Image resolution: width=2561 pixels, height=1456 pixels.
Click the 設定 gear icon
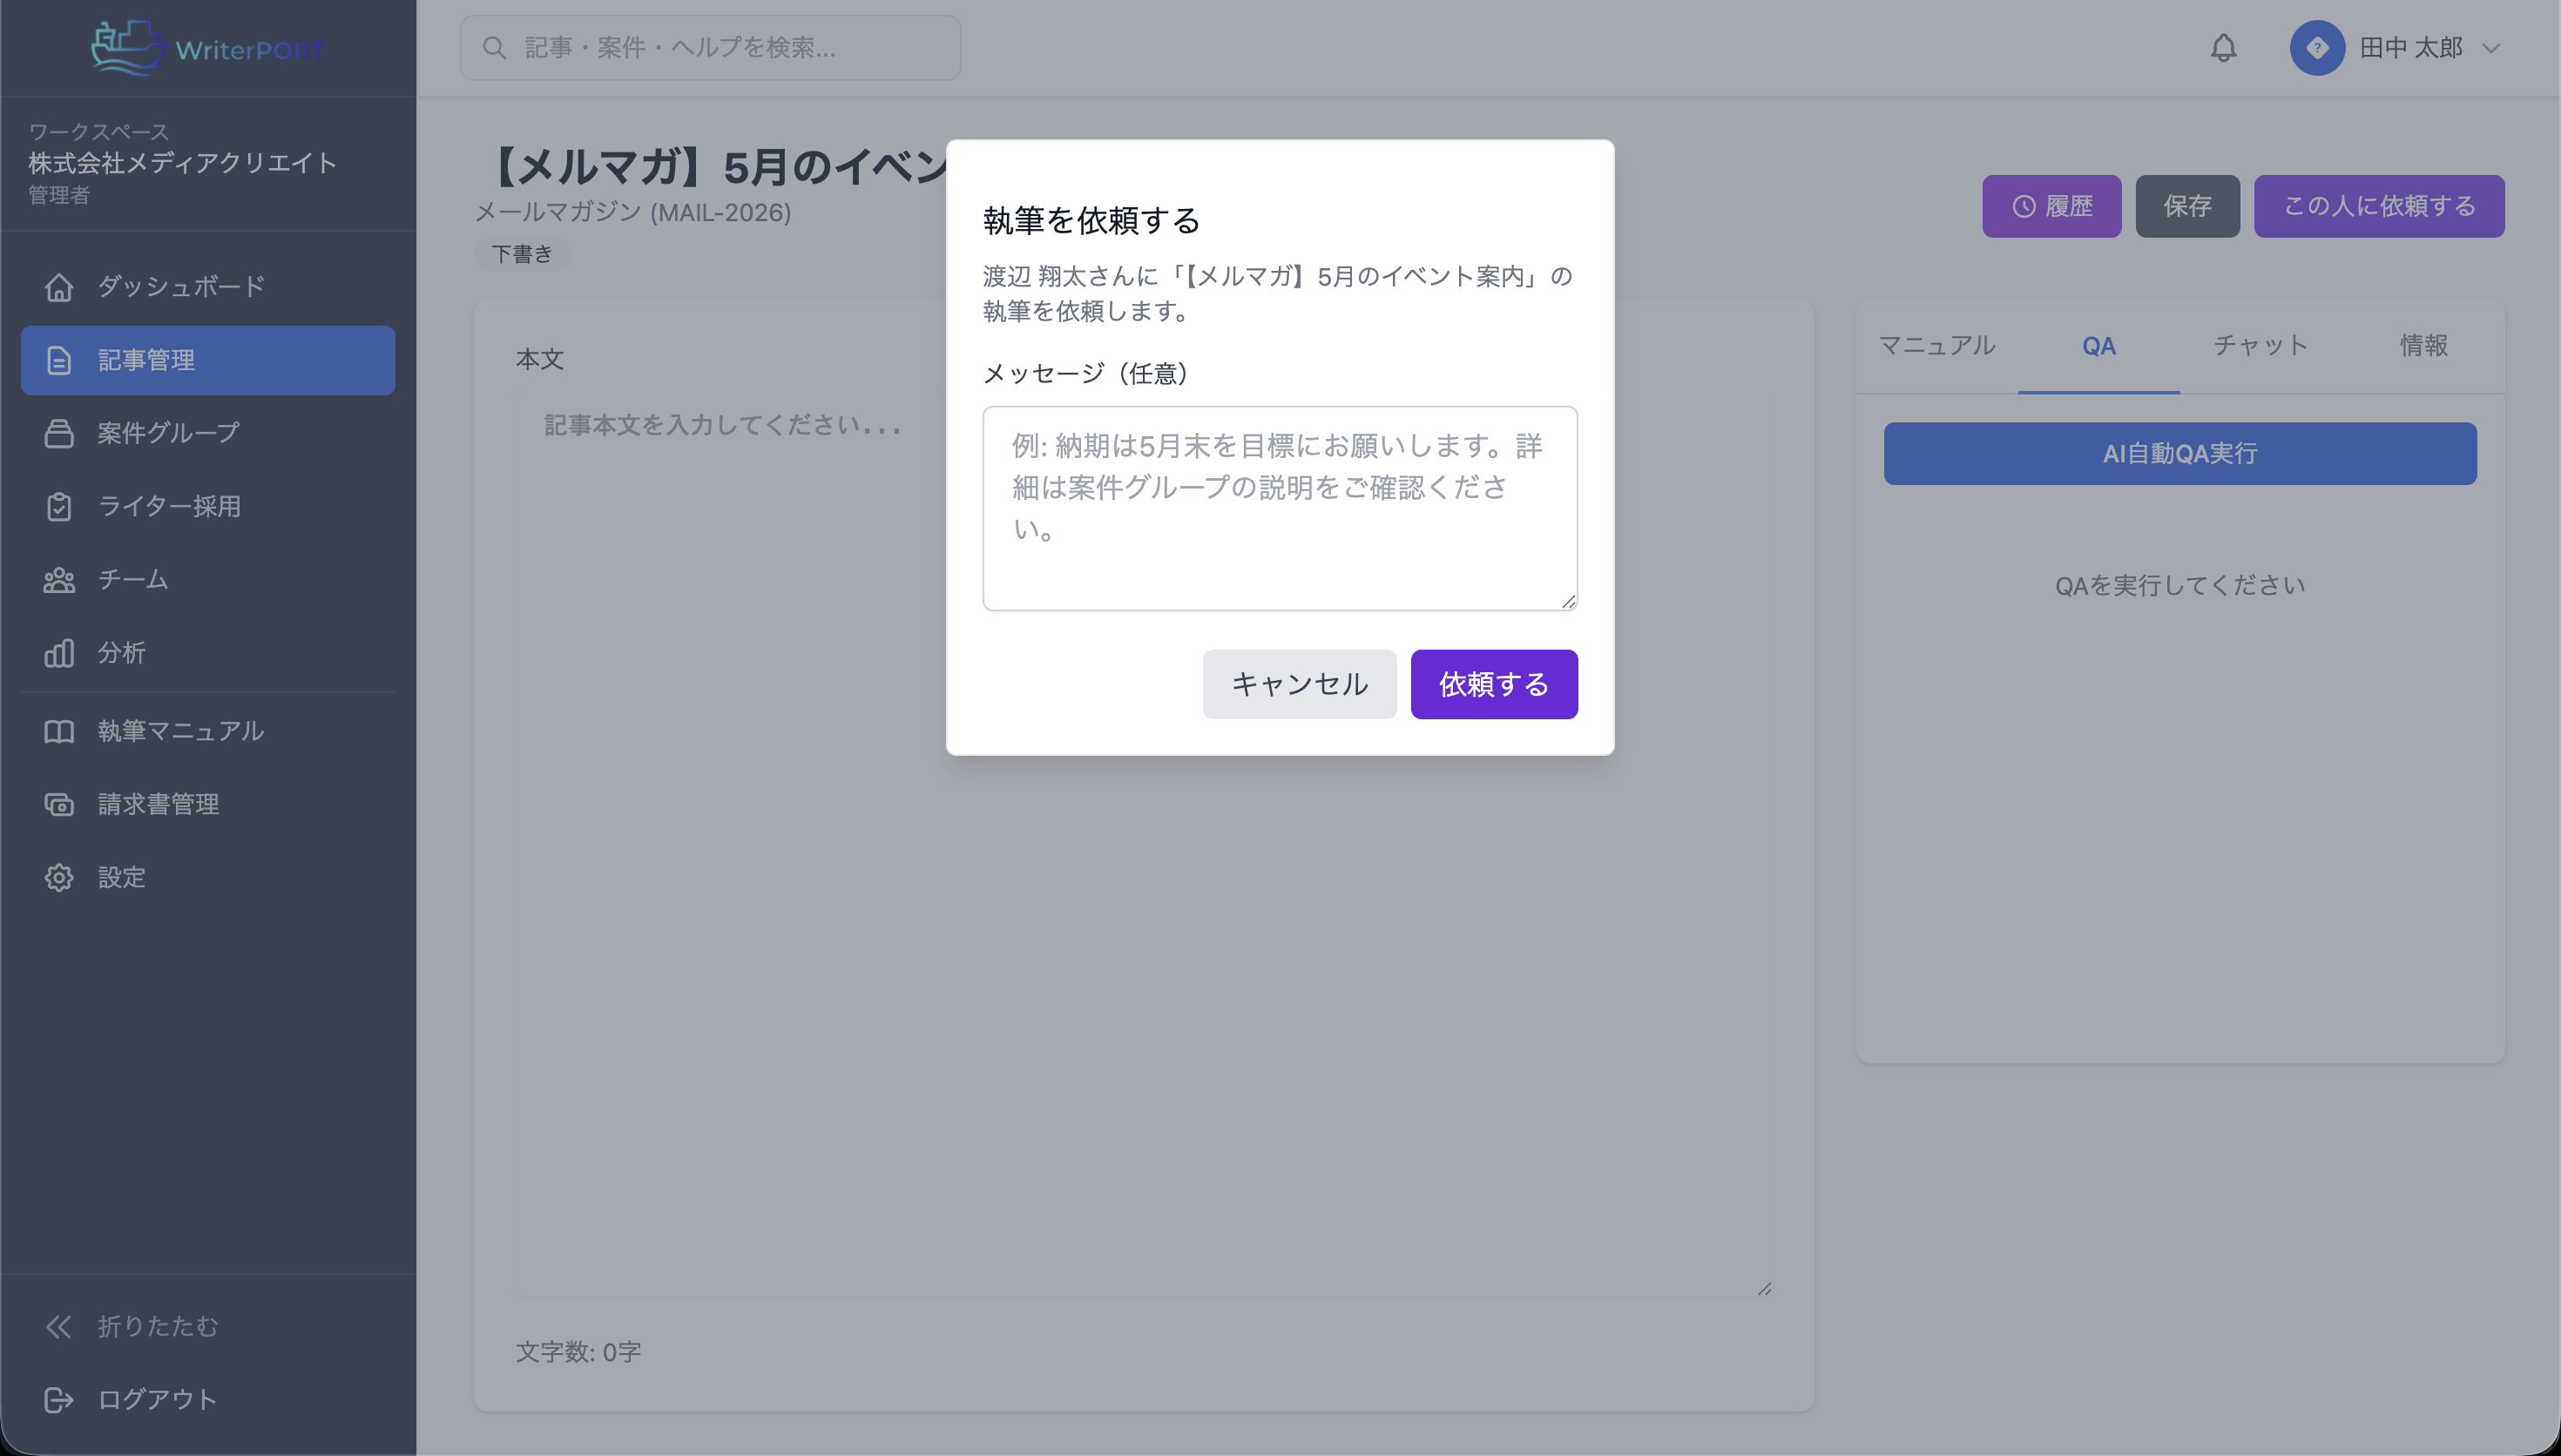(x=59, y=877)
